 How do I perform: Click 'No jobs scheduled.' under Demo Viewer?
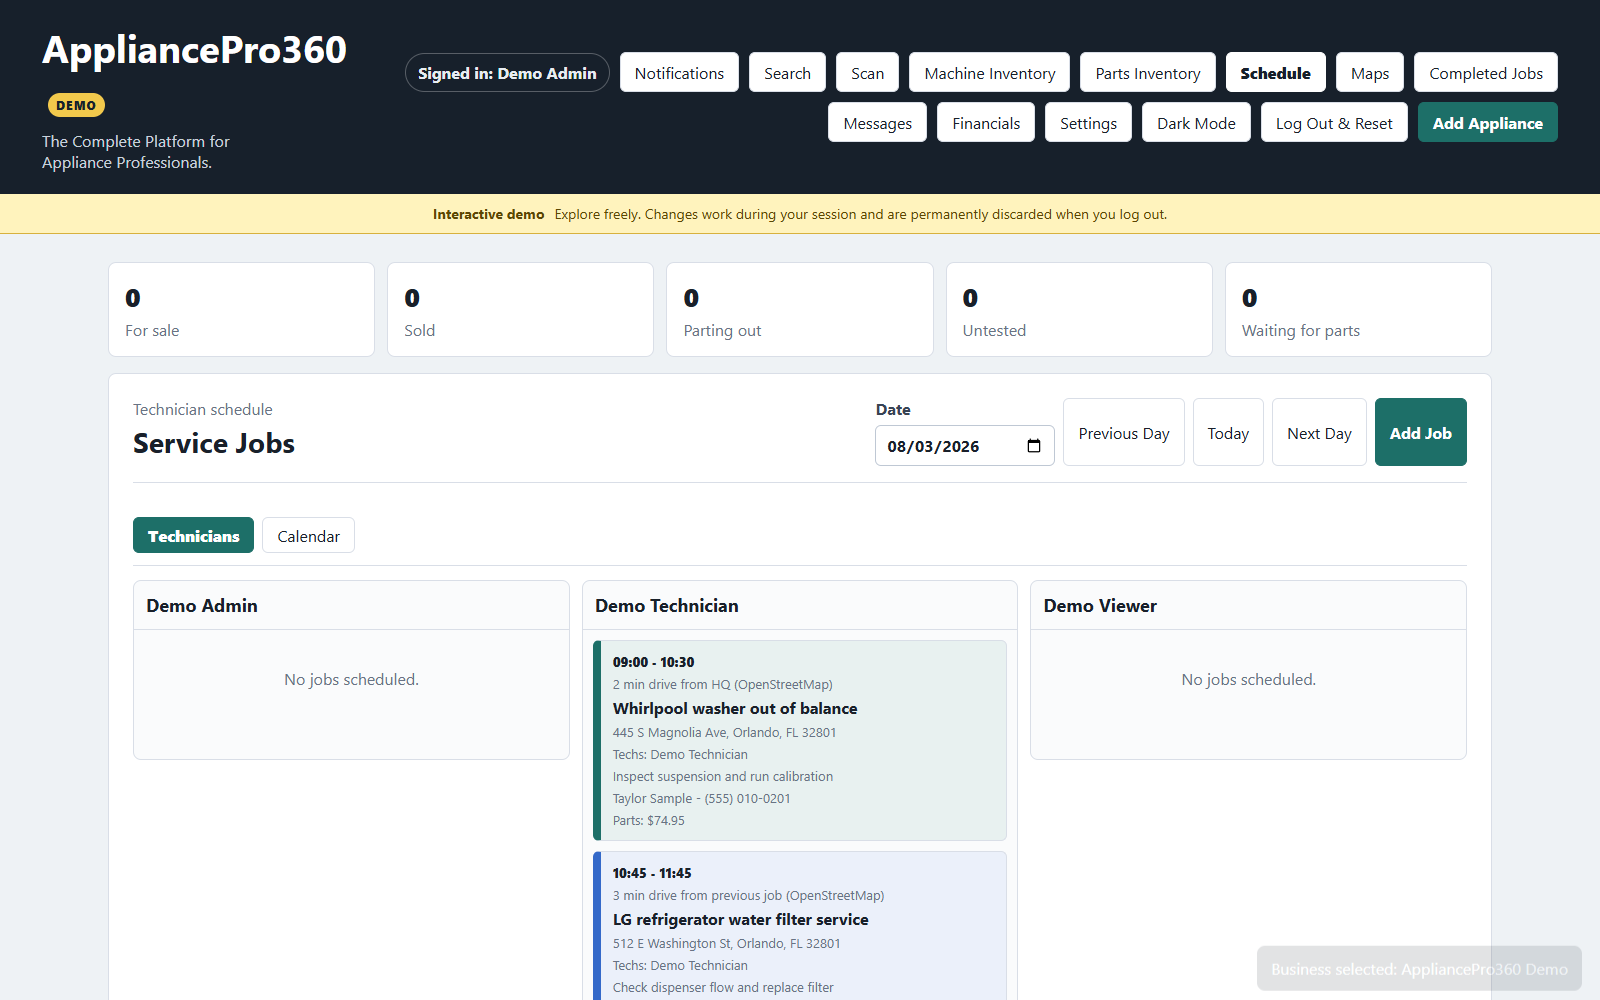pos(1248,679)
